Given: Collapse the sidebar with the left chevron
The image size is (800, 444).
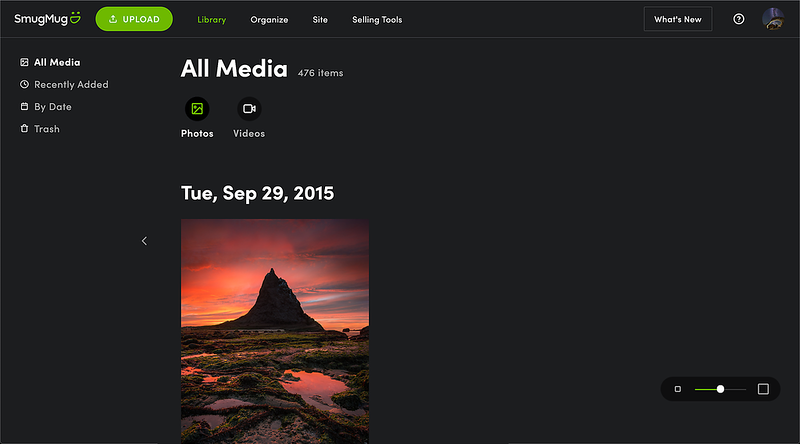Looking at the screenshot, I should pos(144,241).
